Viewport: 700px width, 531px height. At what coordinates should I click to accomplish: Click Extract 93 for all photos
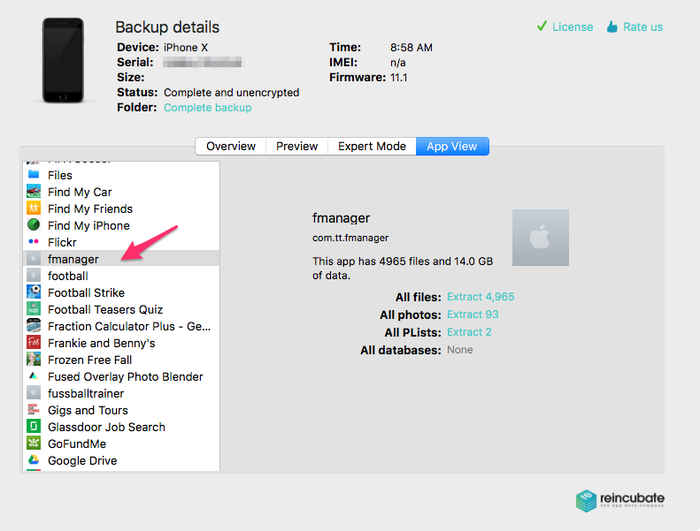point(473,314)
